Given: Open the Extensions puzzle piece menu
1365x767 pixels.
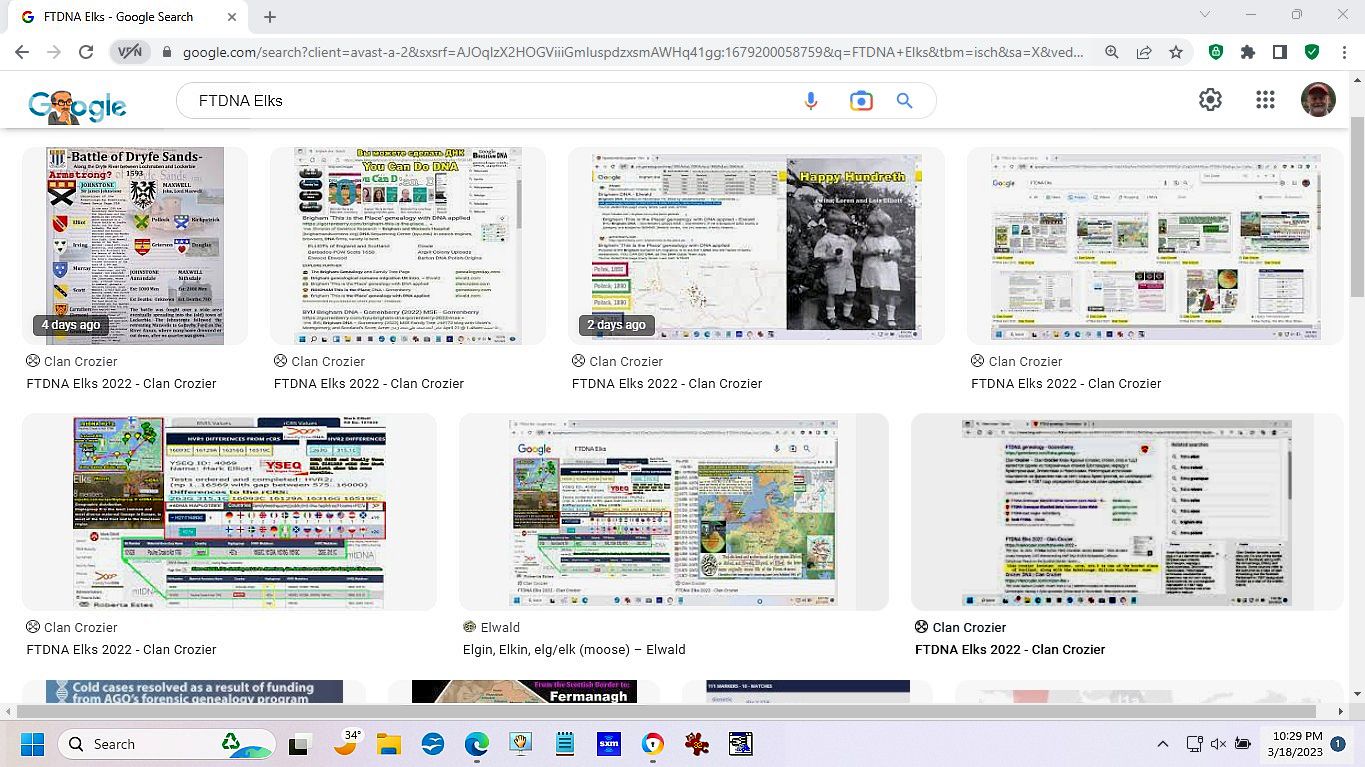Looking at the screenshot, I should [x=1248, y=52].
